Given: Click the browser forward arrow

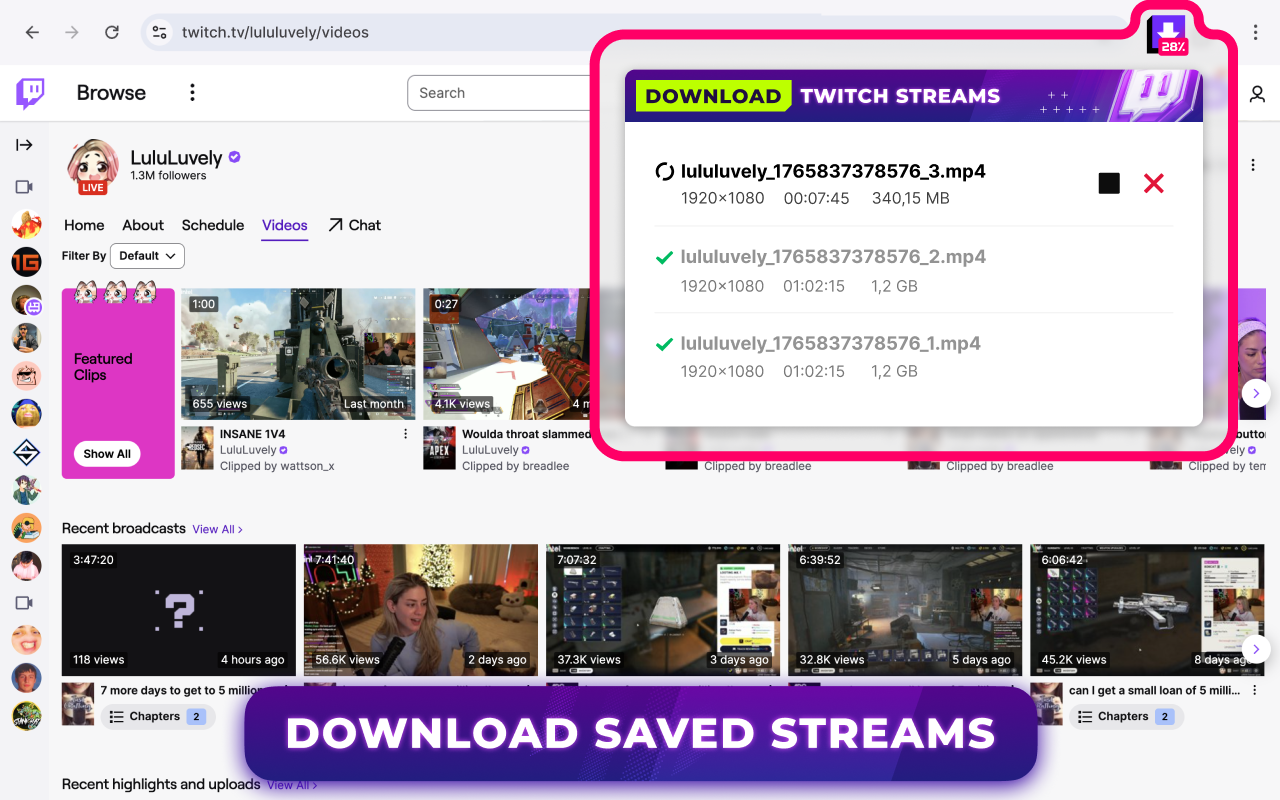Looking at the screenshot, I should (x=72, y=32).
